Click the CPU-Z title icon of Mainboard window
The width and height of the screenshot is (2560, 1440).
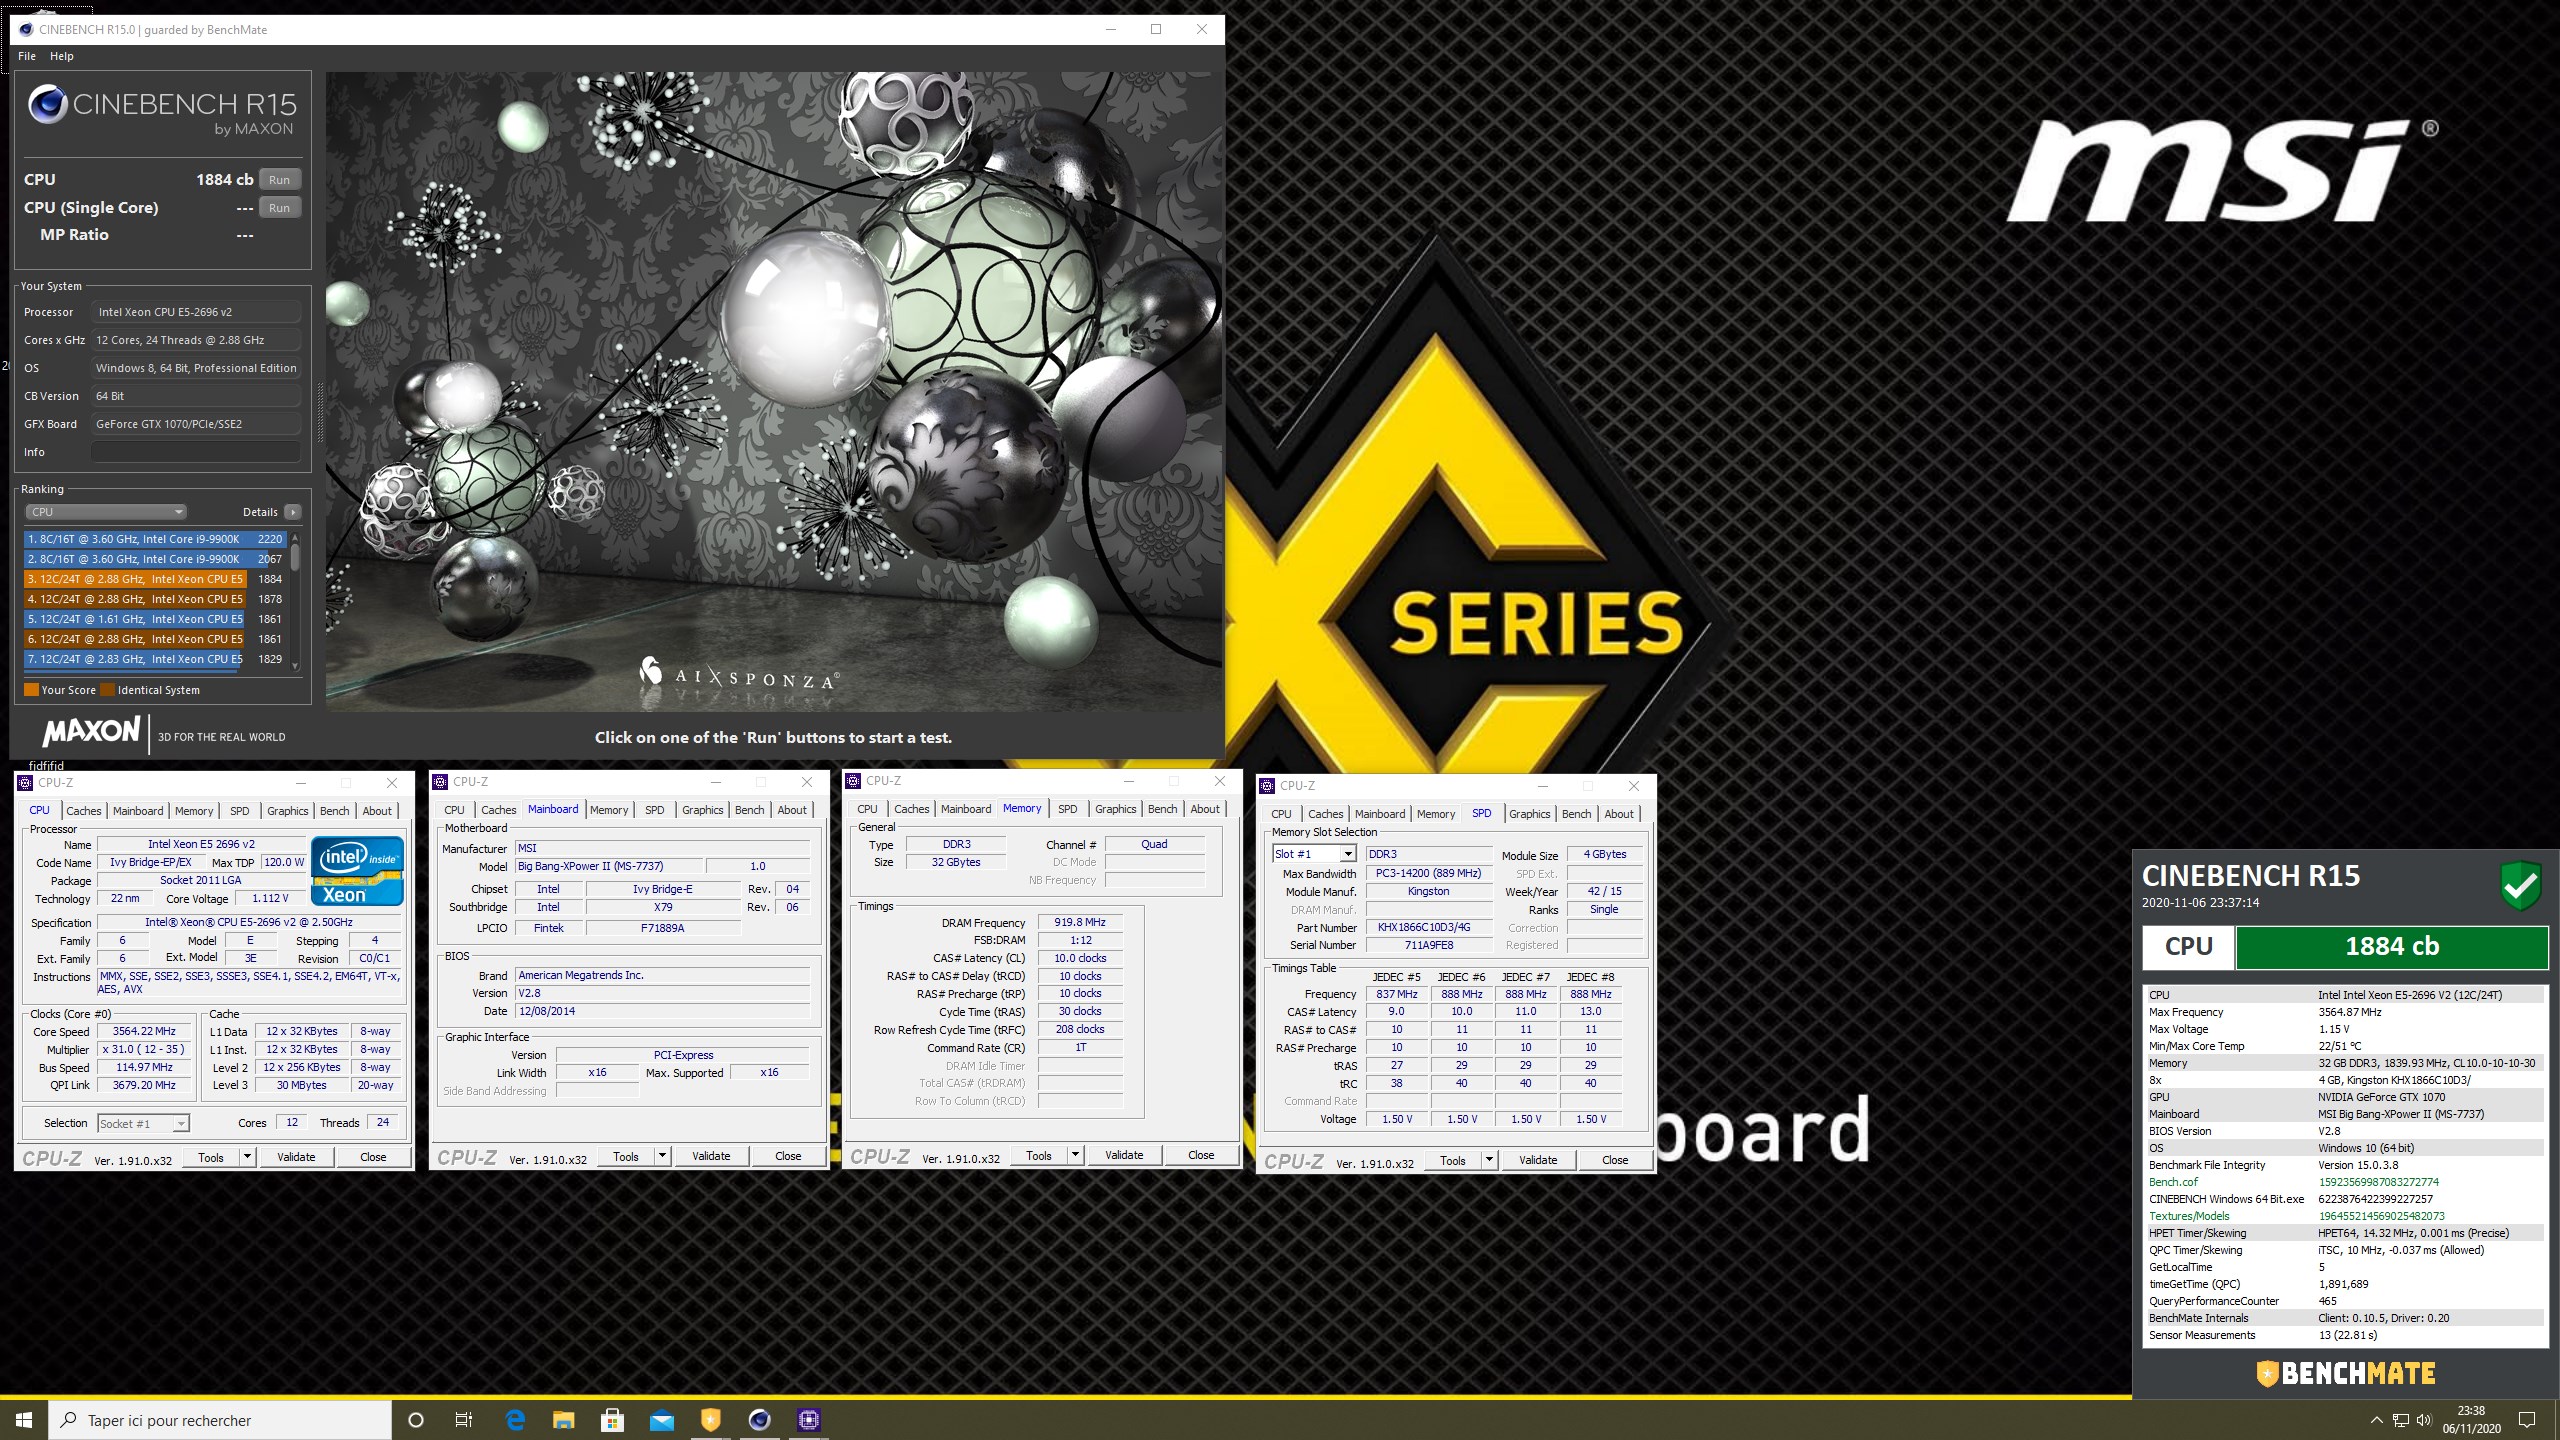point(440,782)
